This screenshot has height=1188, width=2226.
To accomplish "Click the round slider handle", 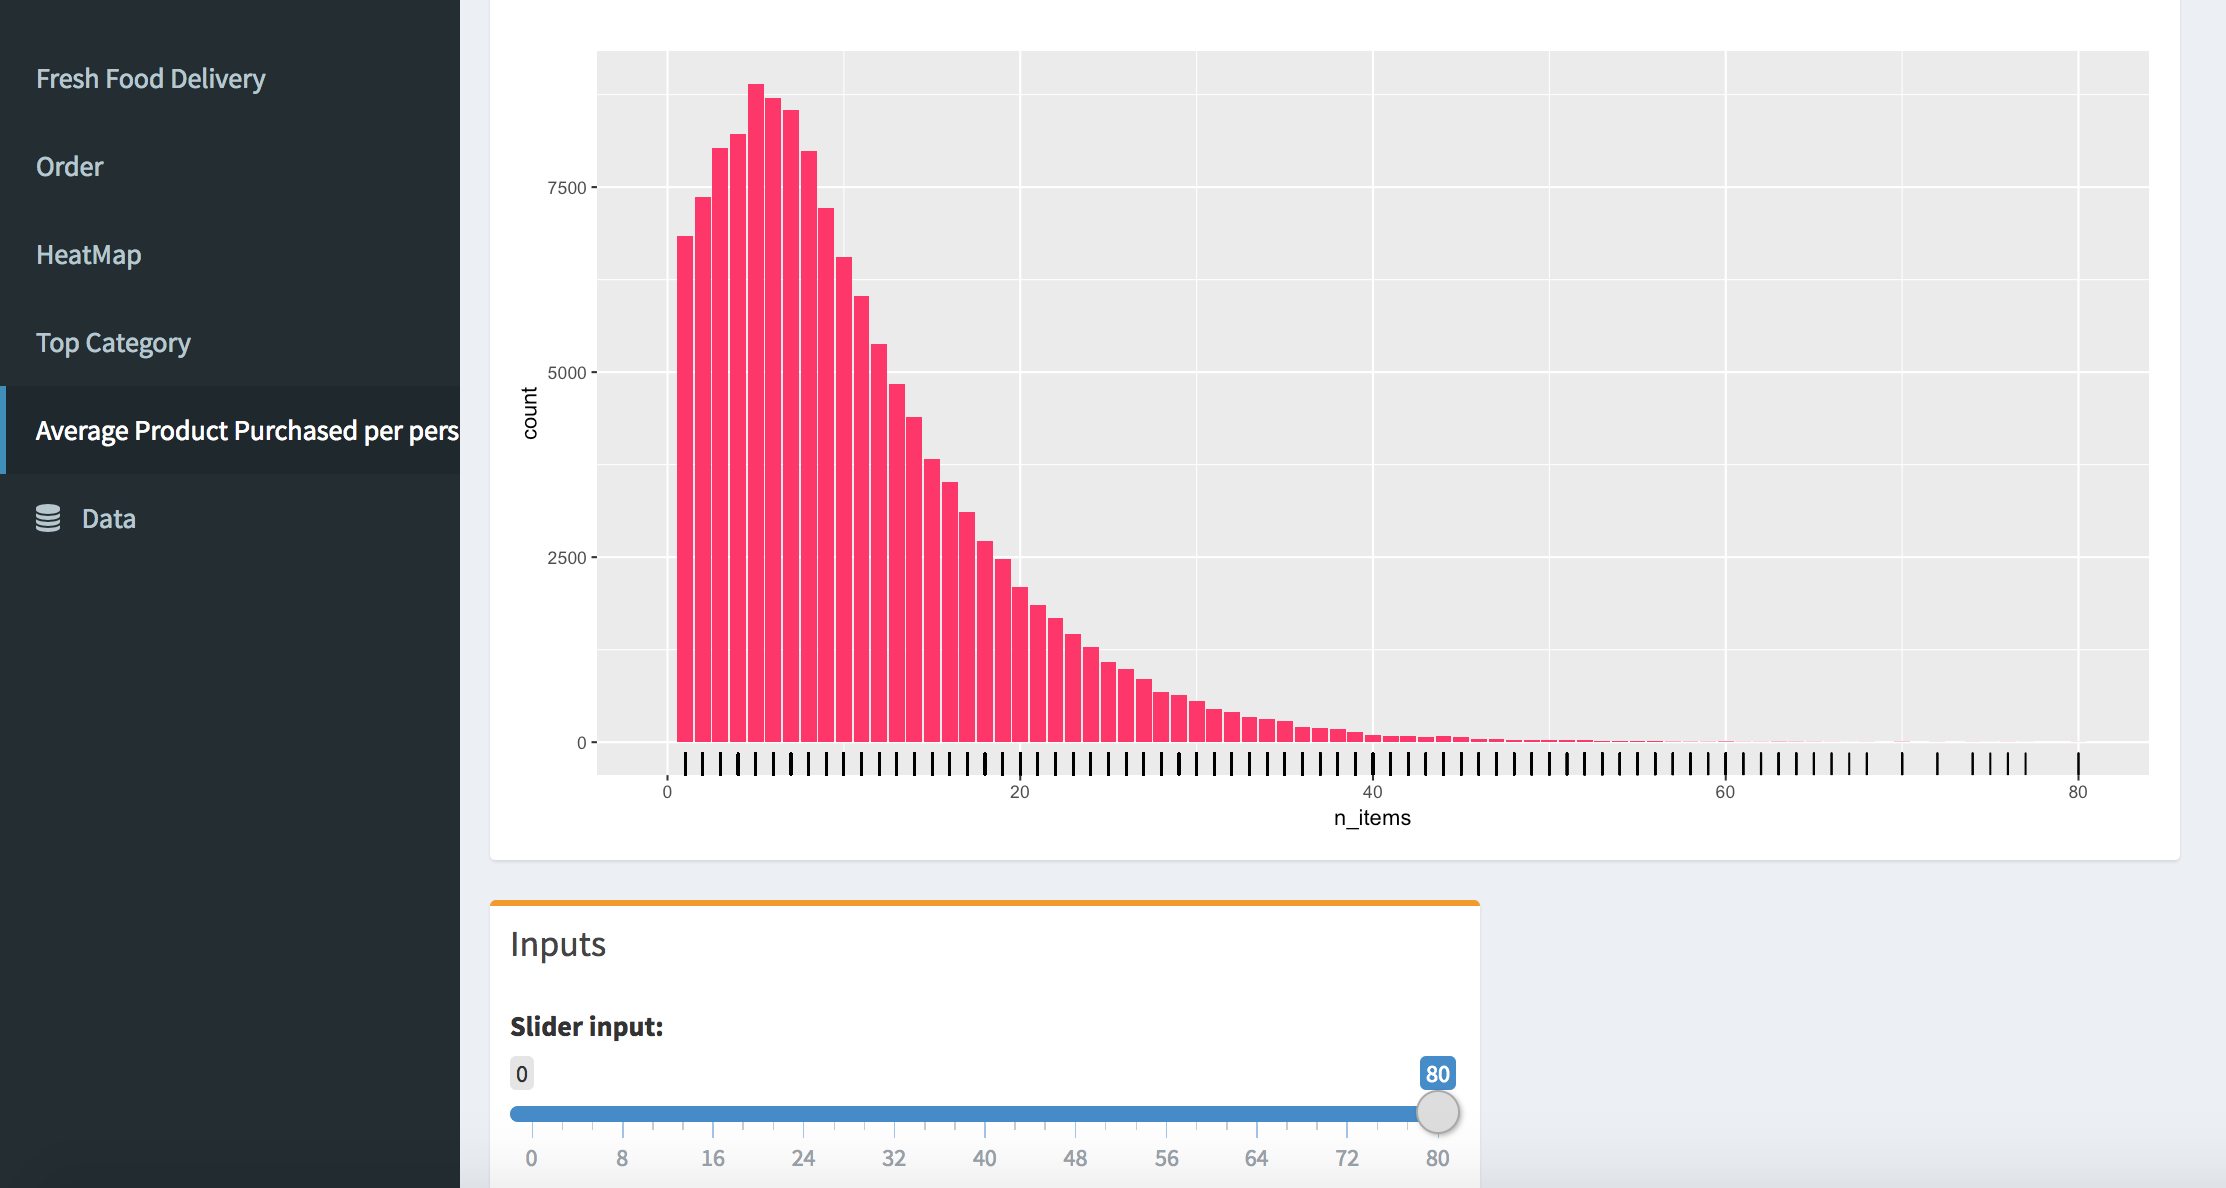I will point(1438,1112).
